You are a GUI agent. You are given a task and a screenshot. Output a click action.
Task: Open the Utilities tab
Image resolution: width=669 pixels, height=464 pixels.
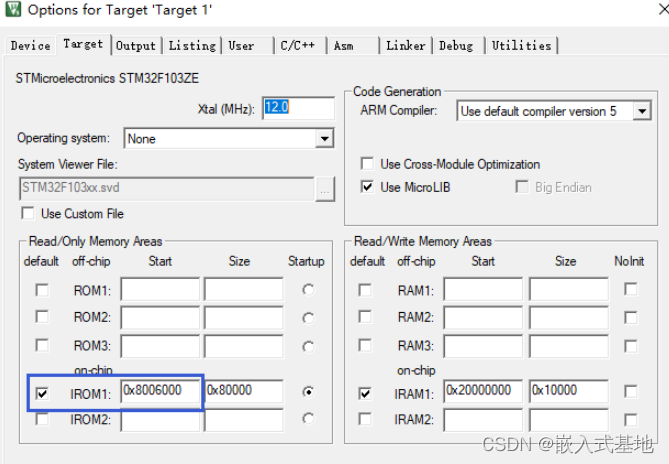(x=521, y=46)
